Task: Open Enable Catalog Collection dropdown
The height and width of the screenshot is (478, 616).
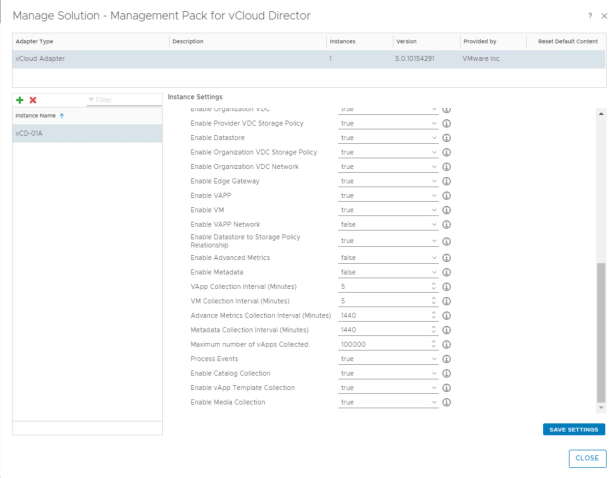Action: 388,373
